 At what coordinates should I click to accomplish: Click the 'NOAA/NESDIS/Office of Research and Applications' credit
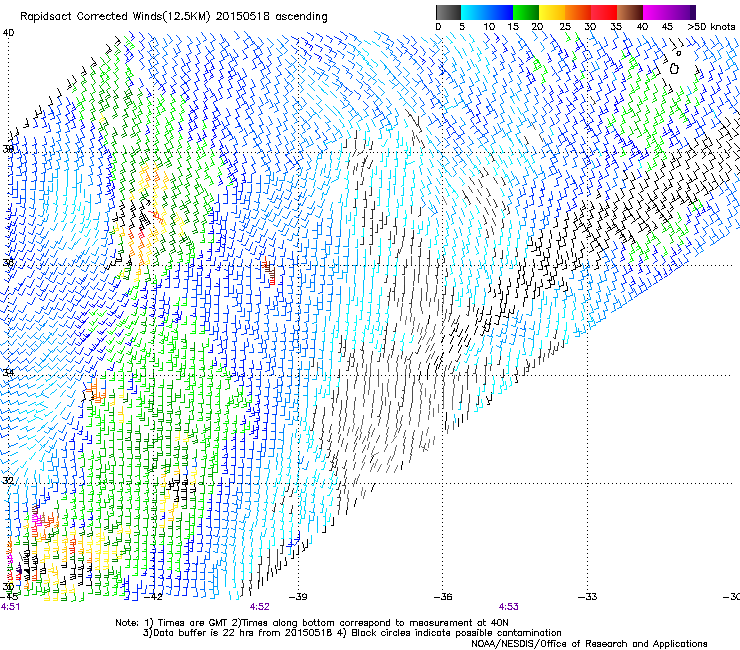click(589, 644)
